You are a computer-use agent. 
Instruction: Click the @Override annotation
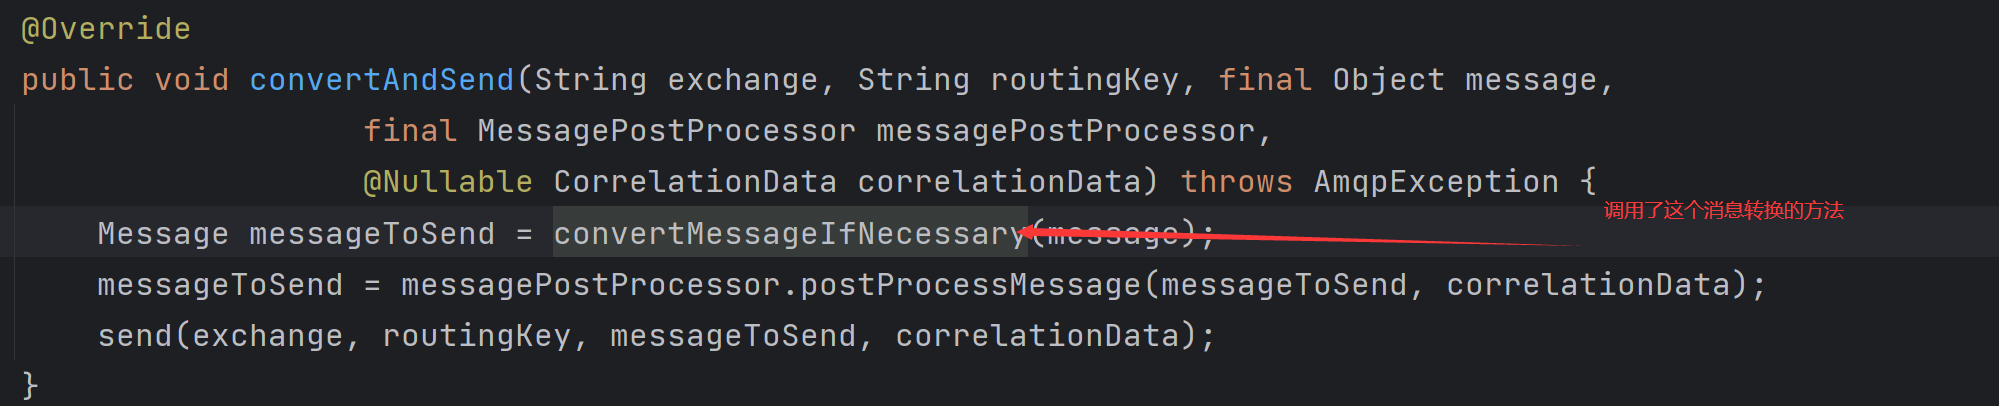pos(106,29)
